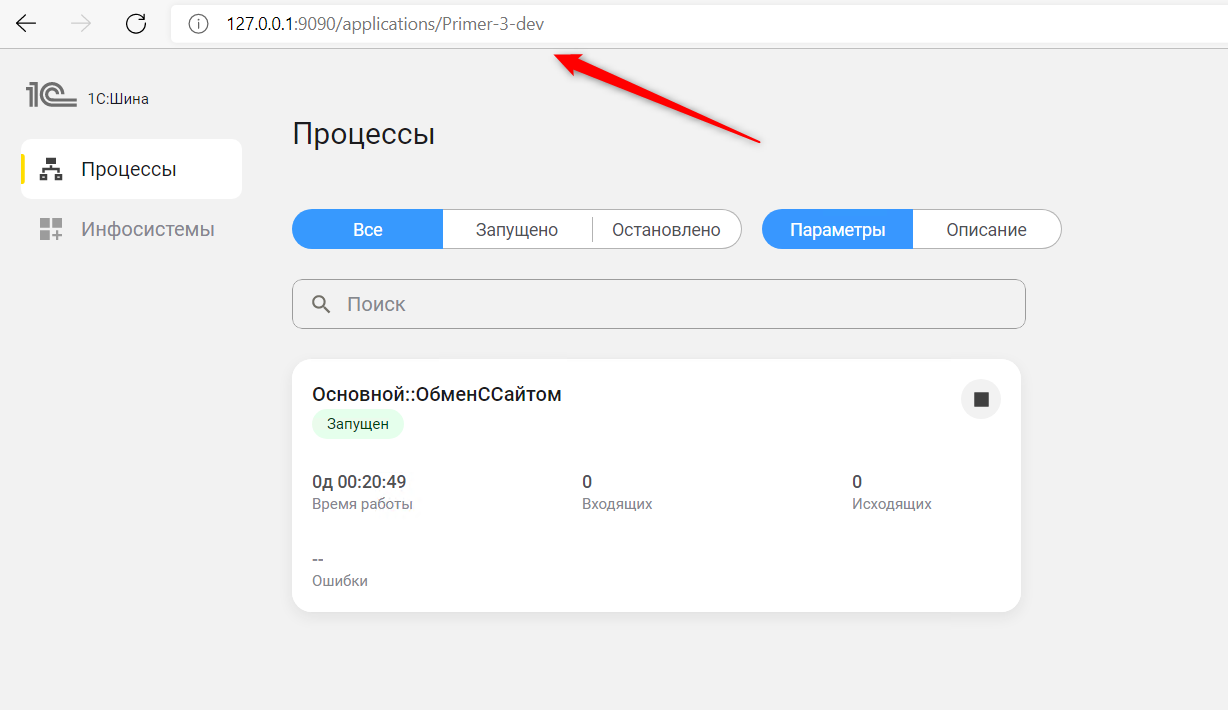This screenshot has width=1228, height=710.
Task: Switch to Описание view
Action: click(x=986, y=229)
